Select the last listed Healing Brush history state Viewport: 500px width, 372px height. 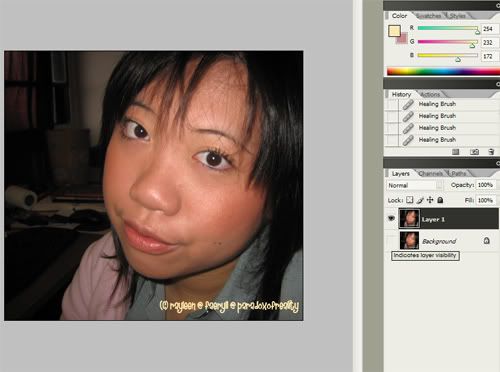click(x=442, y=140)
